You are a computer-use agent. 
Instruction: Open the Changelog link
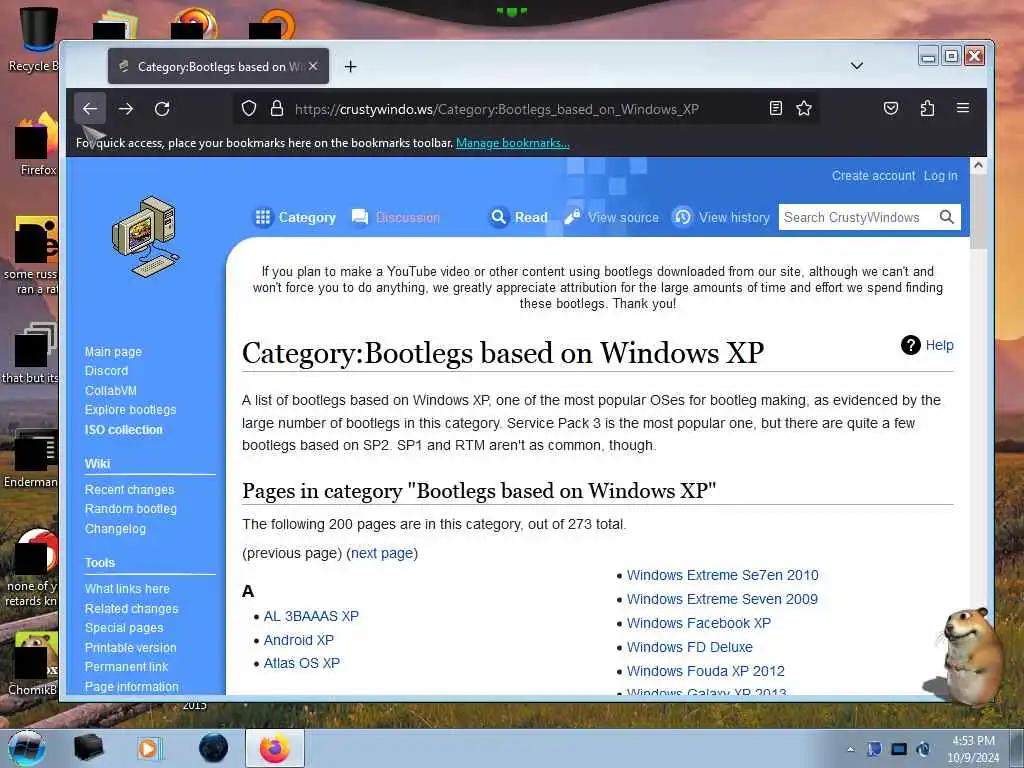[115, 529]
